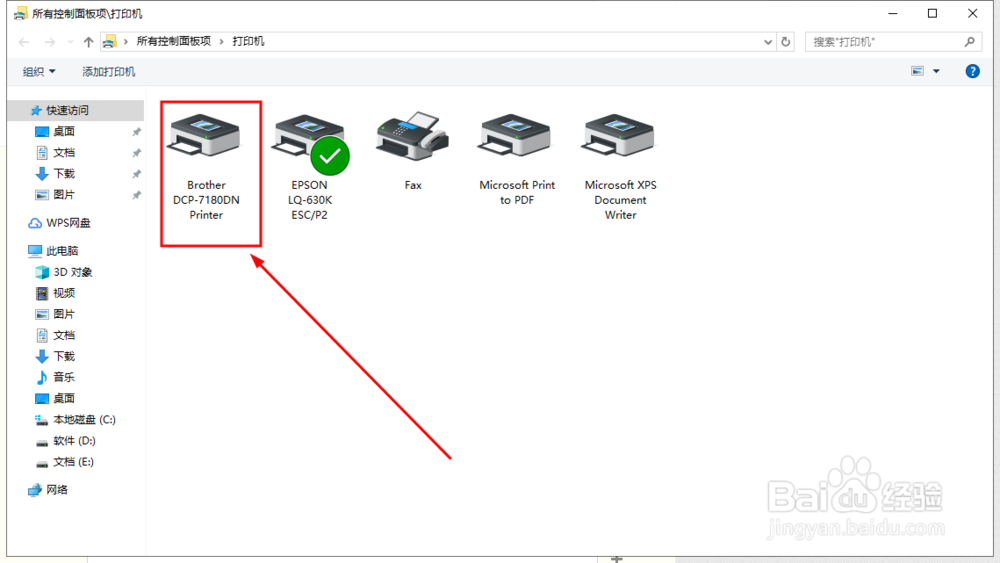The height and width of the screenshot is (563, 1000).
Task: Maximize the 打印机 window
Action: tap(932, 13)
